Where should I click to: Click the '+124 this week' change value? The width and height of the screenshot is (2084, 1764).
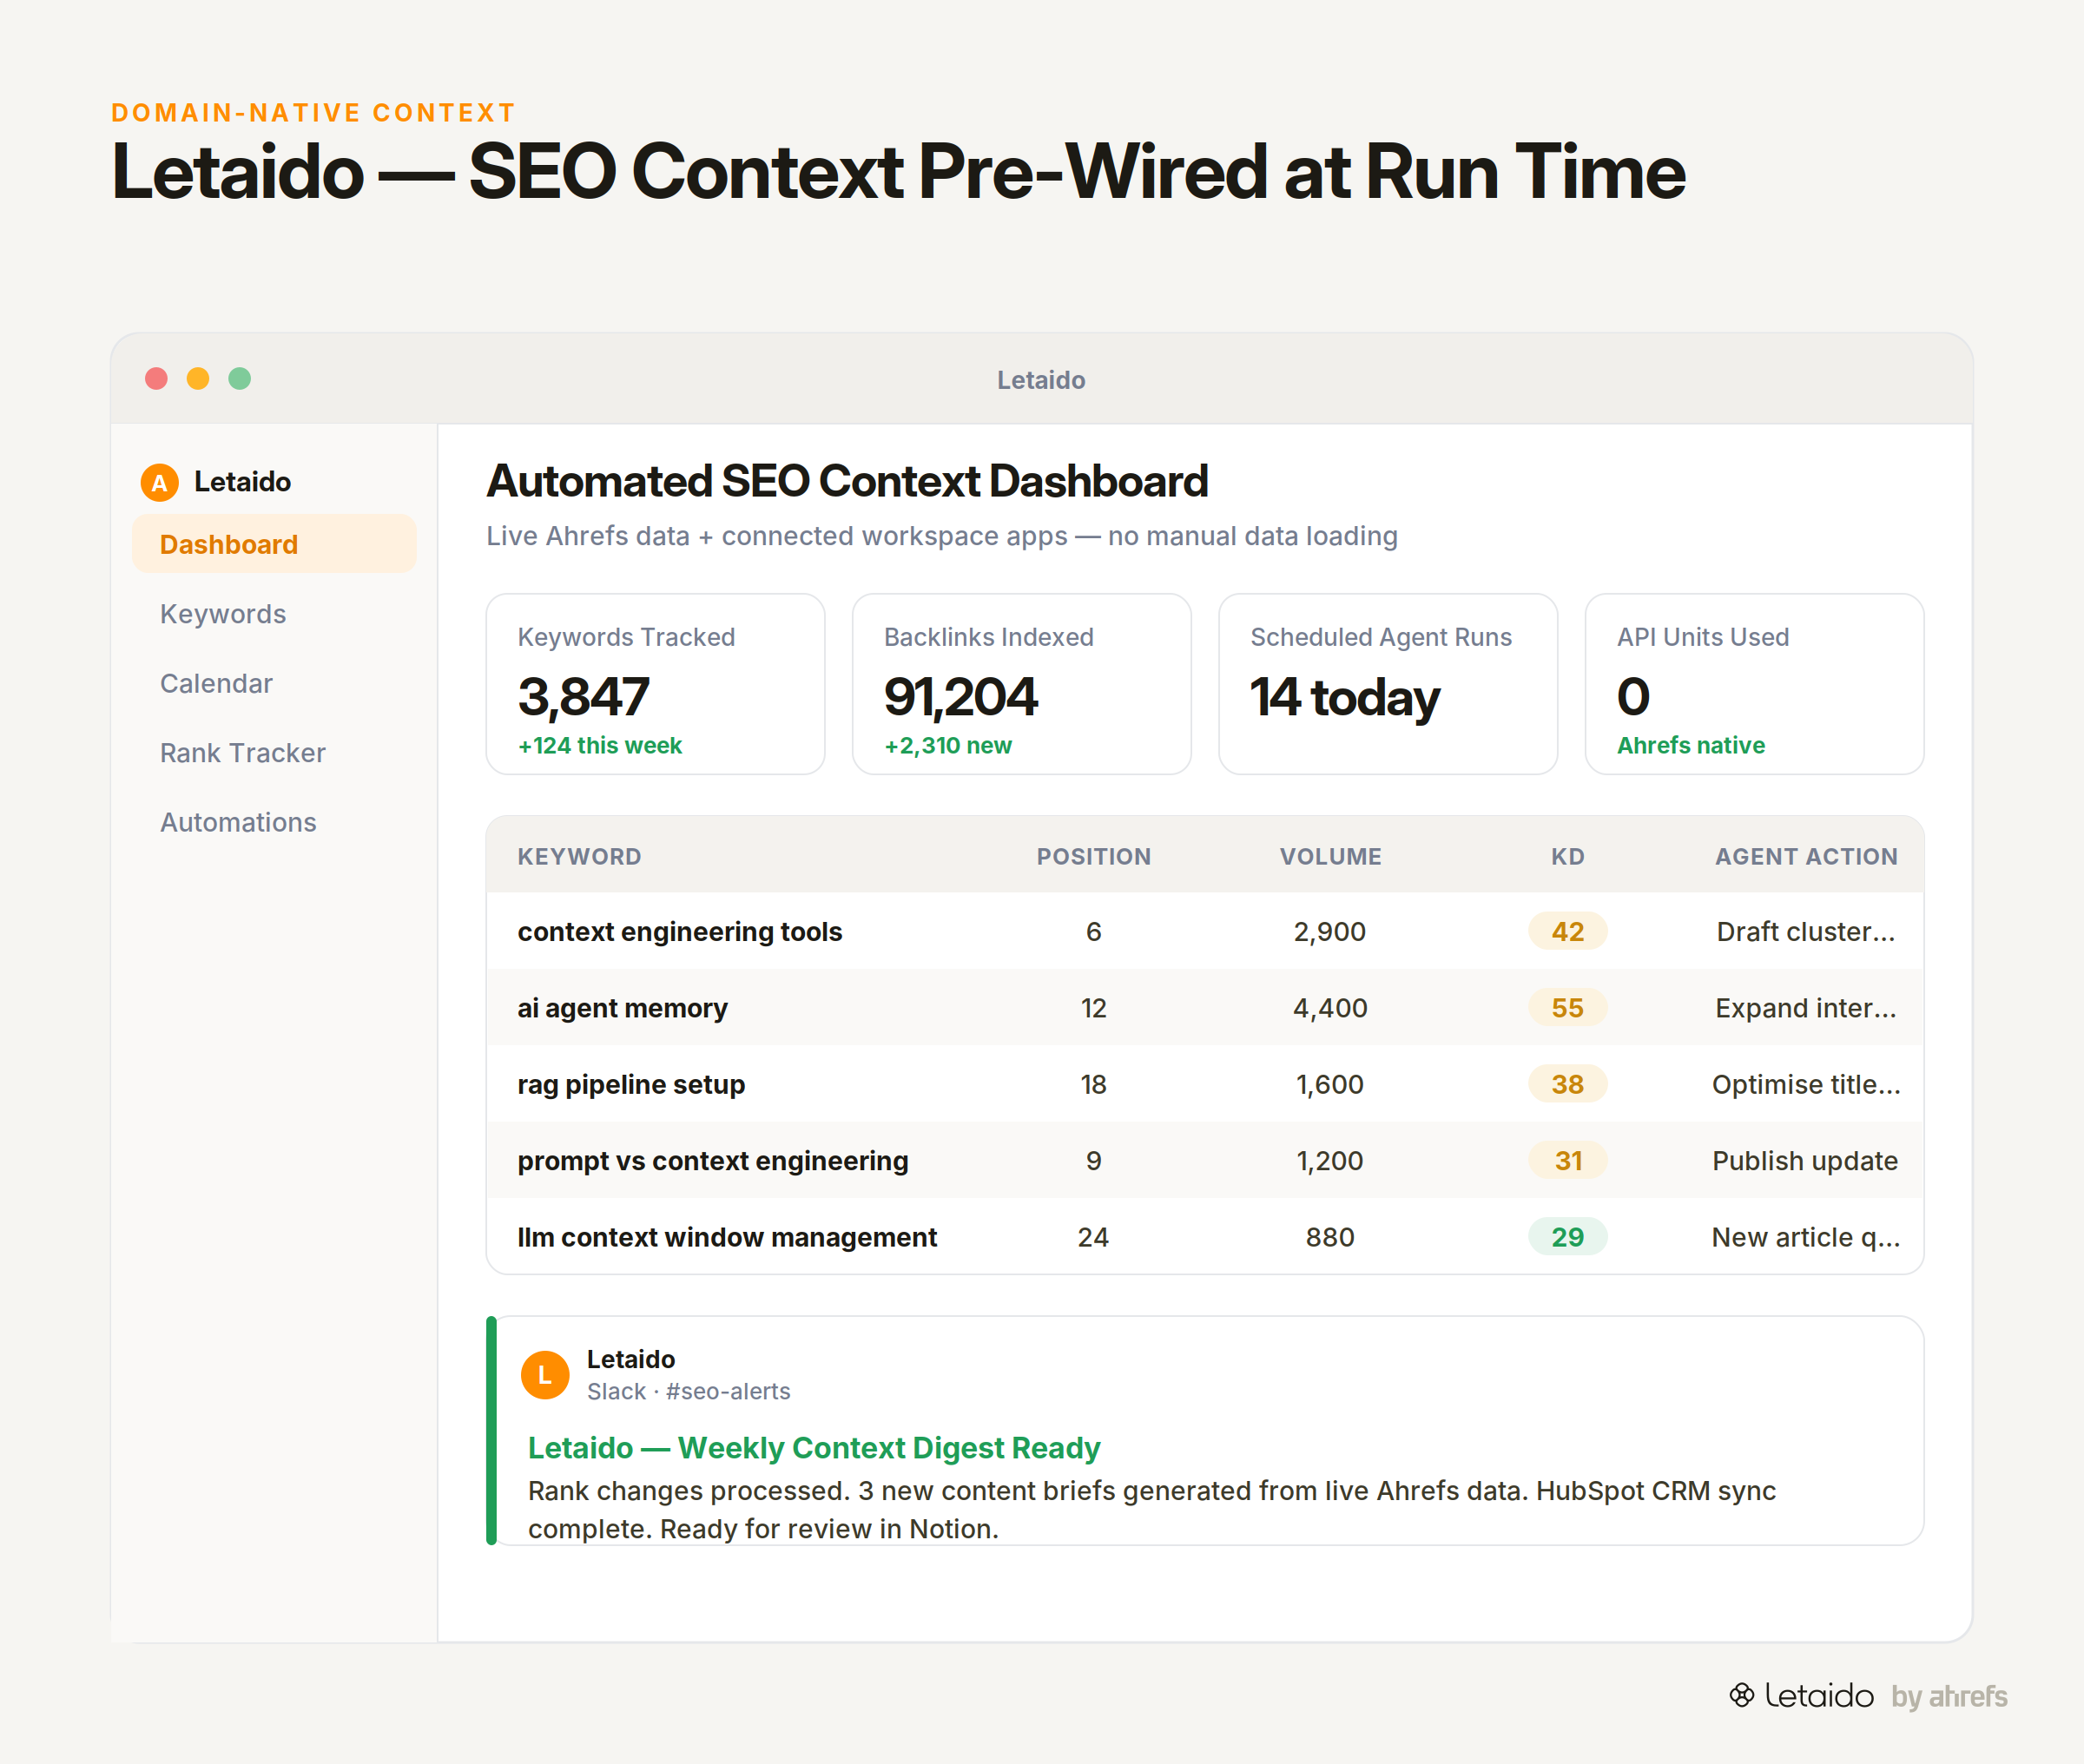coord(600,746)
